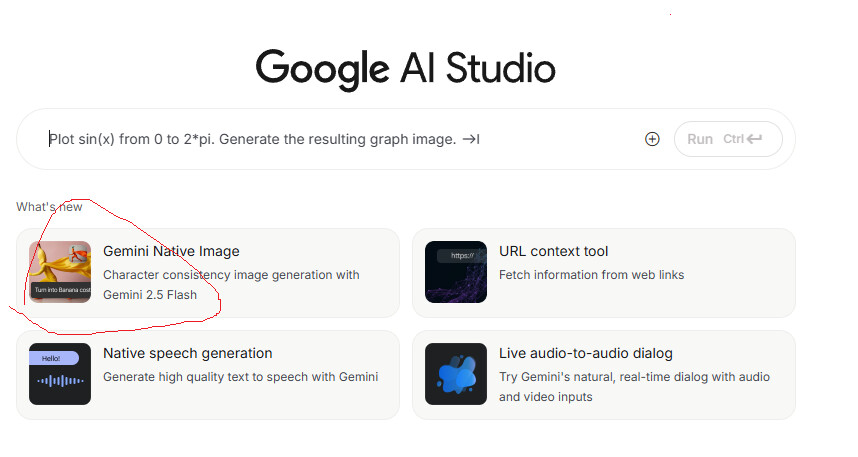Select the Native speech Hello waveform icon
Screen dimensions: 858x457
(x=60, y=374)
